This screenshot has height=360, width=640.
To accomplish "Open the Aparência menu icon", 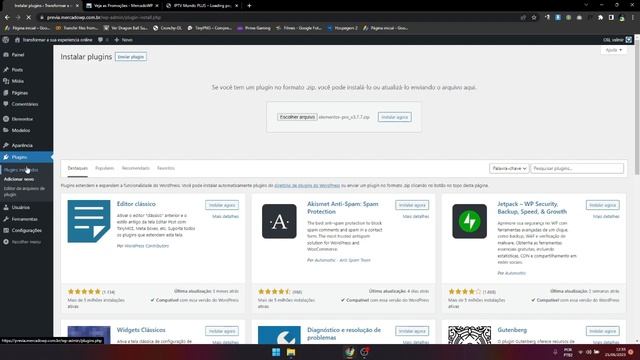I will (x=6, y=145).
